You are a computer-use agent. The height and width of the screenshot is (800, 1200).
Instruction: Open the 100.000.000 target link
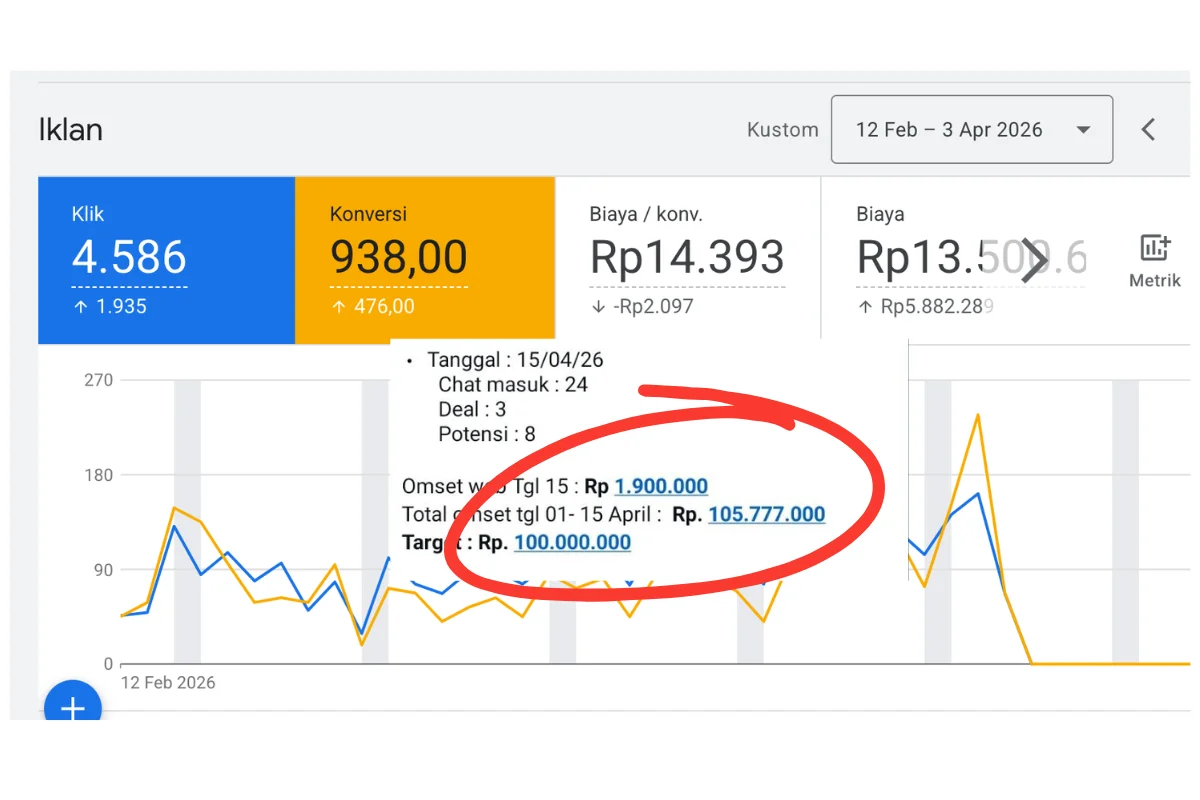click(572, 543)
